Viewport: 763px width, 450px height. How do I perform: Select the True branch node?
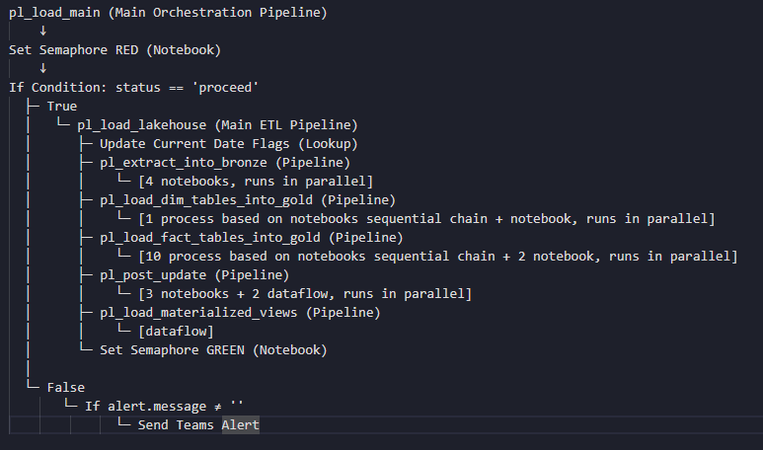pos(62,107)
